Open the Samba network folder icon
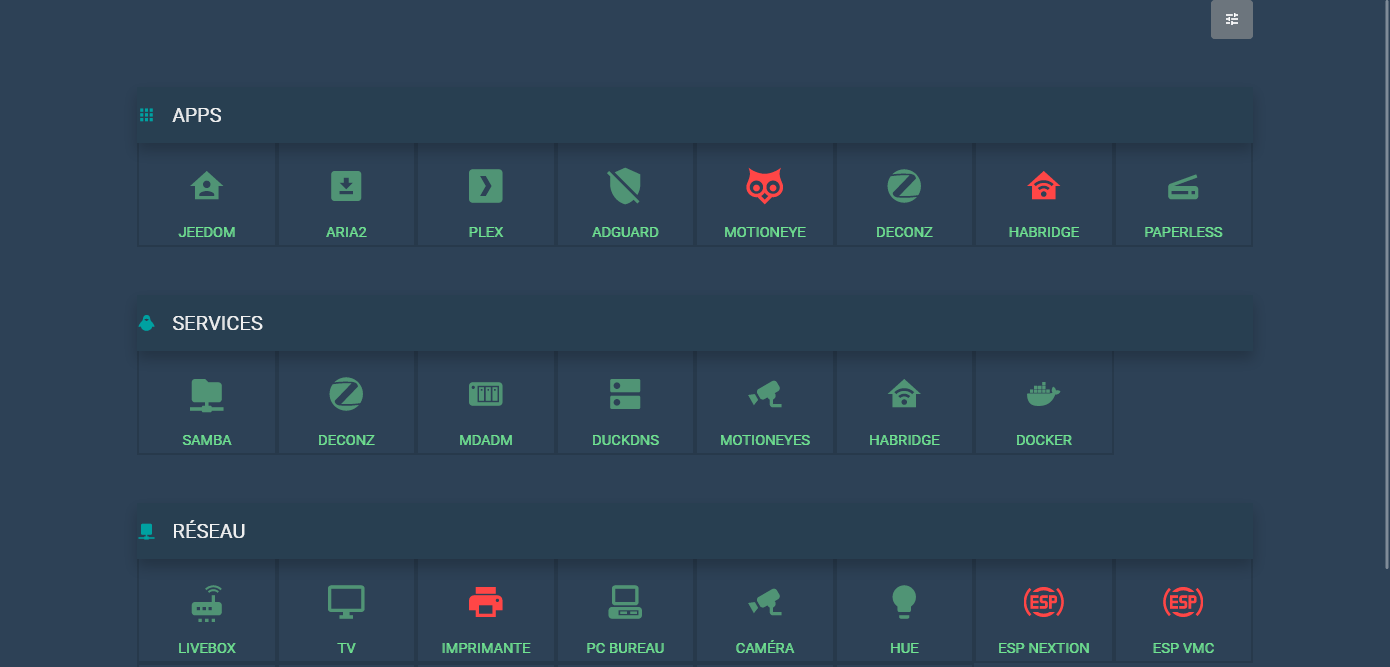The width and height of the screenshot is (1390, 667). pos(207,395)
